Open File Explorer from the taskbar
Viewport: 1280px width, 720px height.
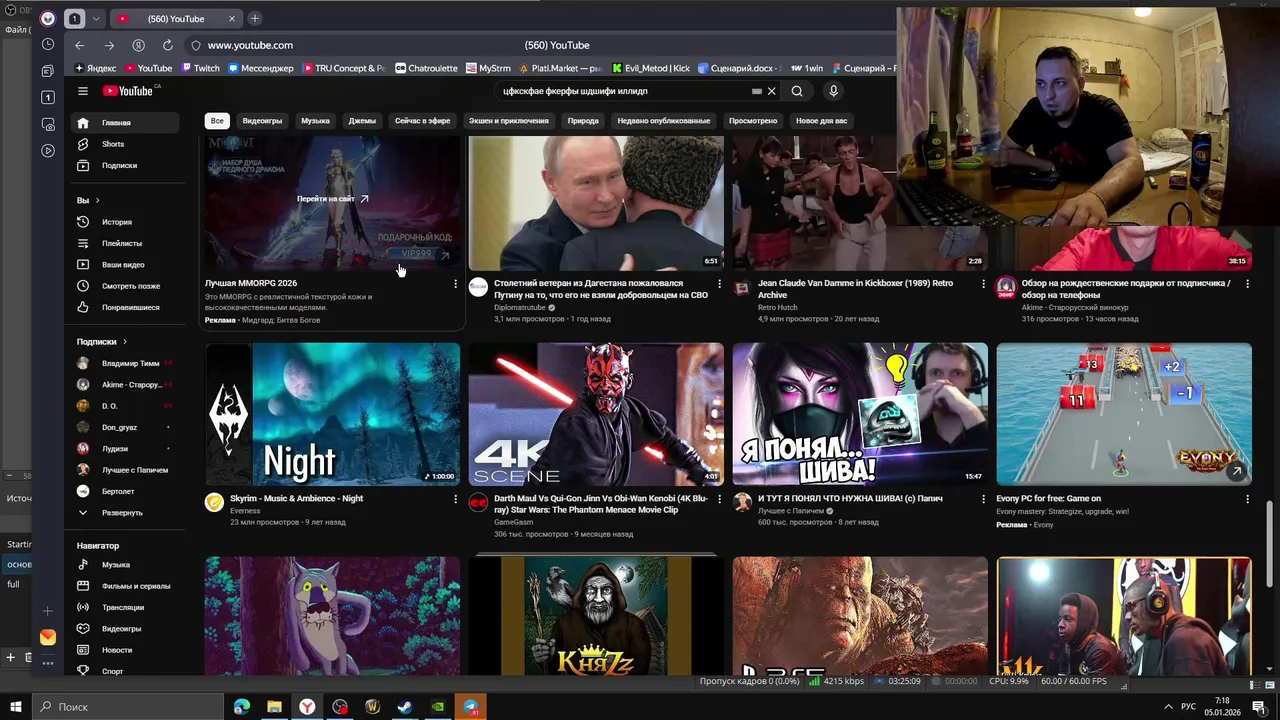tap(274, 707)
